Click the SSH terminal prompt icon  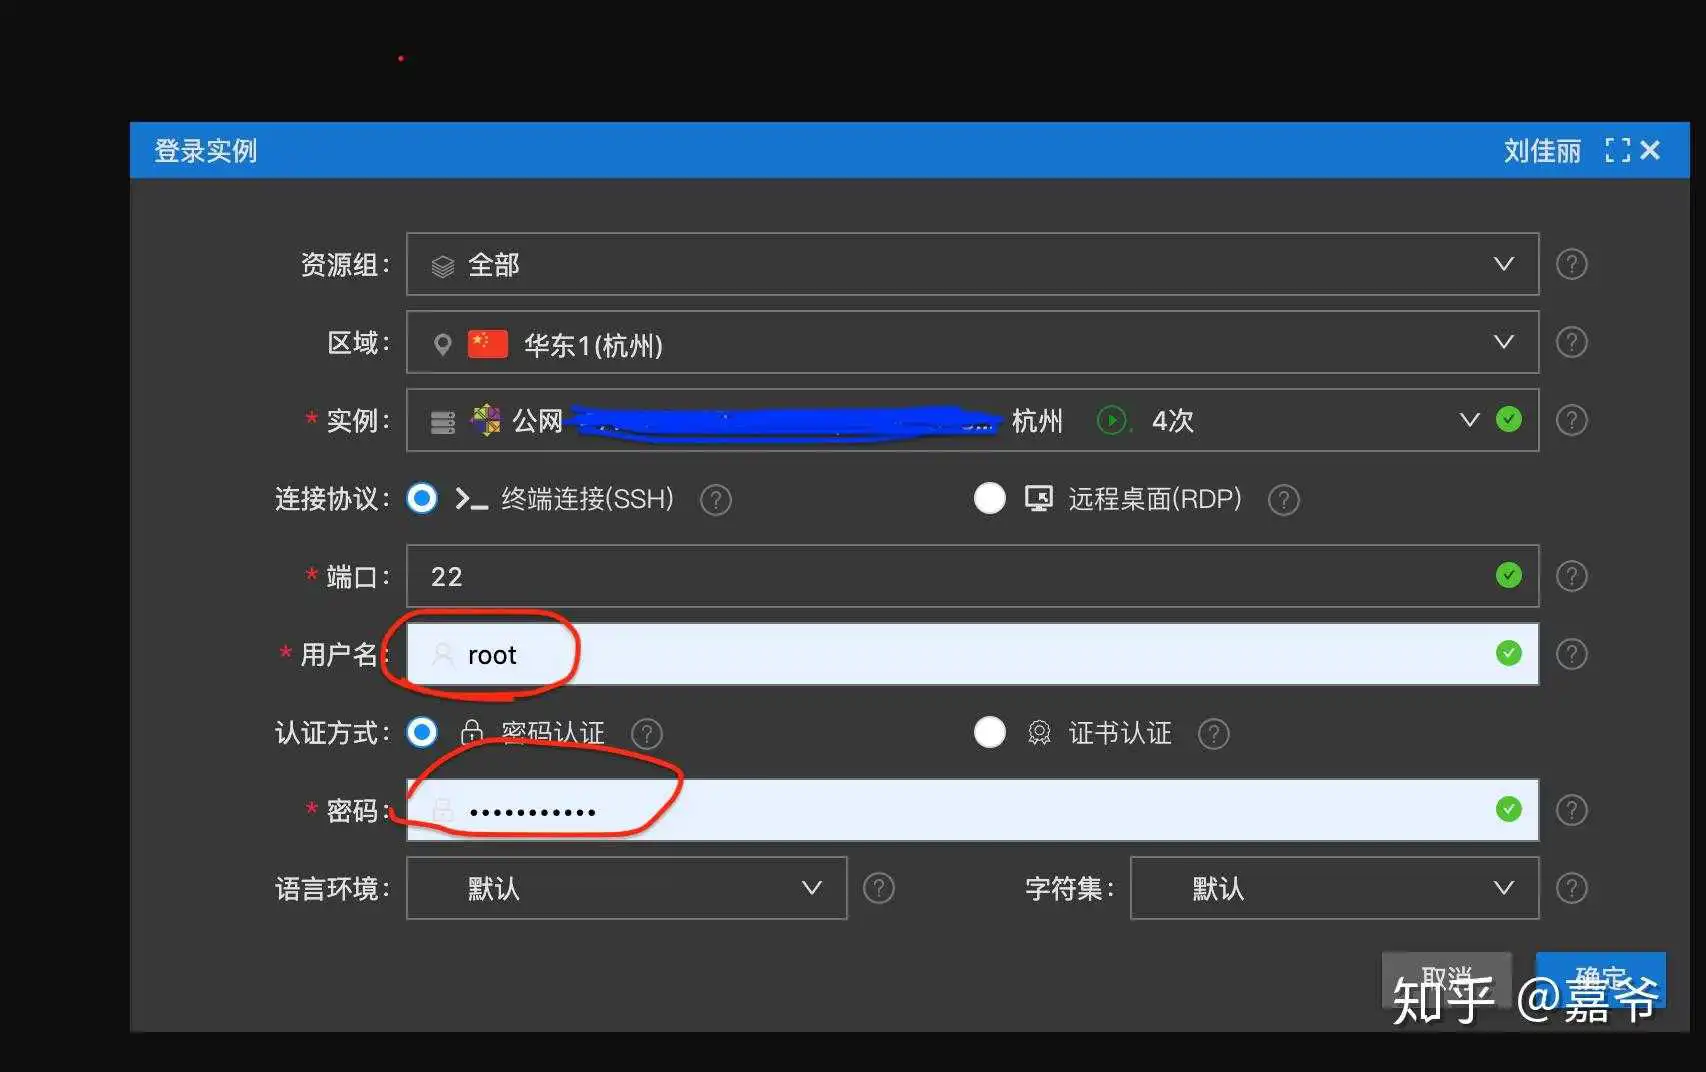click(471, 499)
